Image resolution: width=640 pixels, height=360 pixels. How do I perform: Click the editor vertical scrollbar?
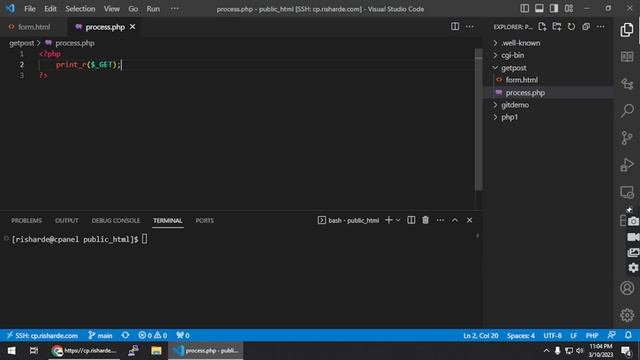[478, 119]
